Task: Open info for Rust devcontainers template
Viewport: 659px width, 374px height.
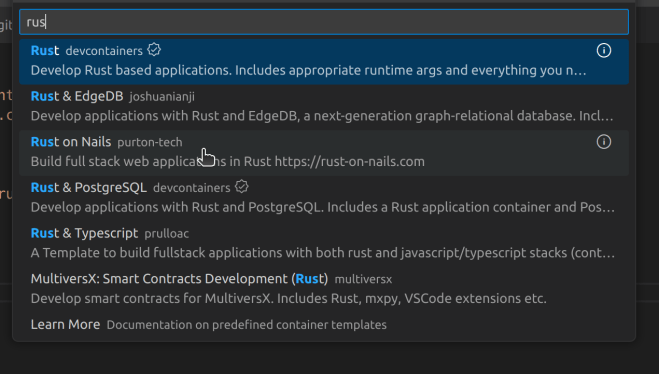Action: coord(604,50)
